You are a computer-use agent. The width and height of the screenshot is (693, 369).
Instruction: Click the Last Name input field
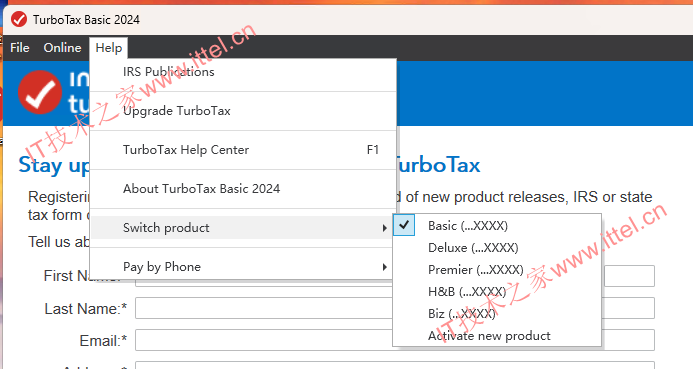[395, 308]
